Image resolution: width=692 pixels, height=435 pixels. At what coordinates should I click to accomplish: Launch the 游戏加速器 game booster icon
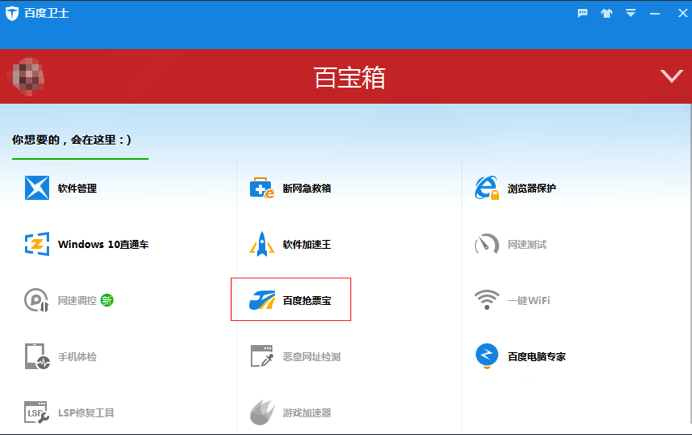262,412
